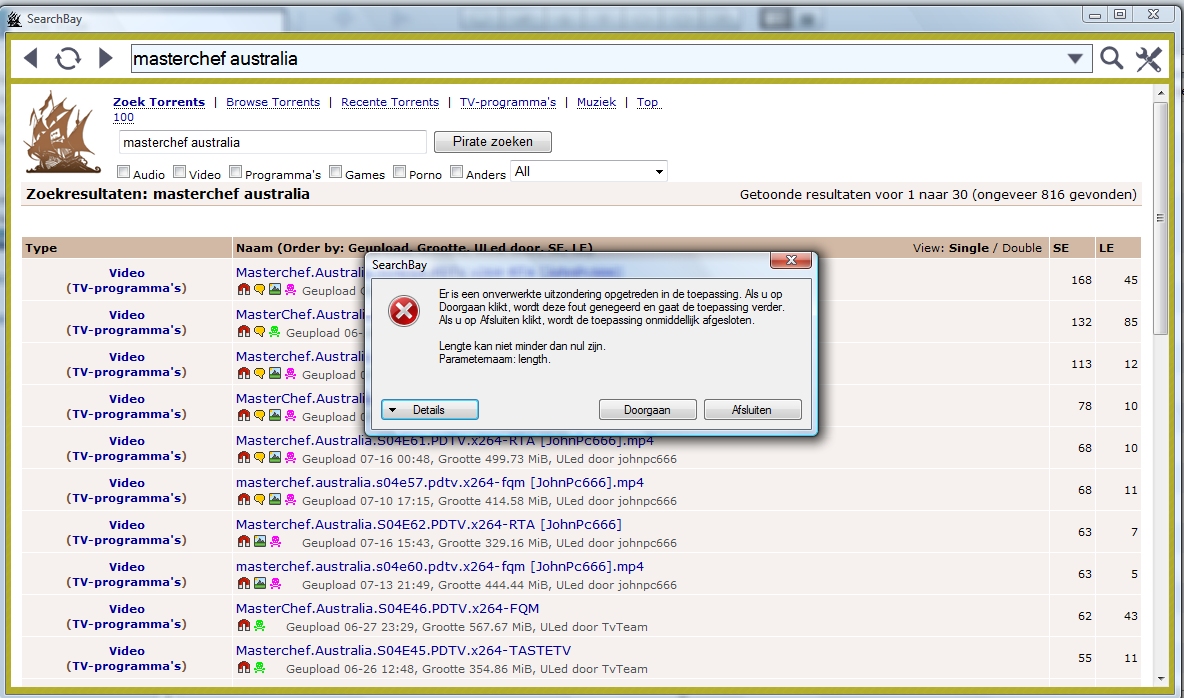
Task: Open settings via wrench and screwdriver icon
Action: click(x=1149, y=58)
